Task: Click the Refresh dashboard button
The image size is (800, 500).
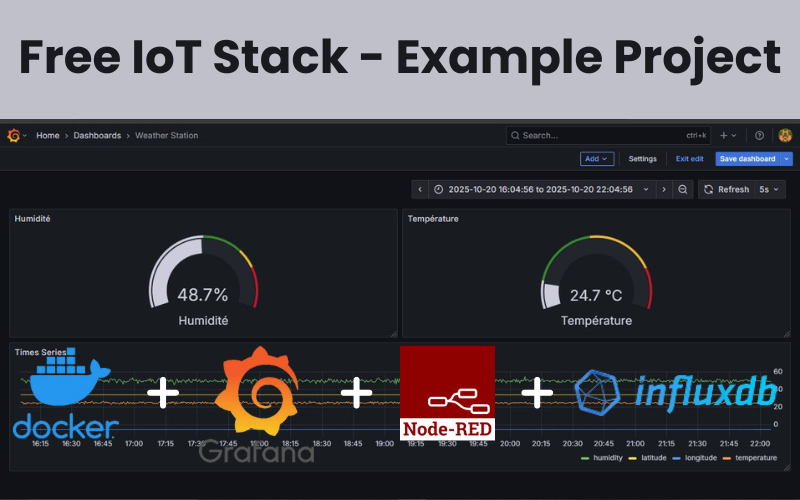Action: [x=726, y=189]
